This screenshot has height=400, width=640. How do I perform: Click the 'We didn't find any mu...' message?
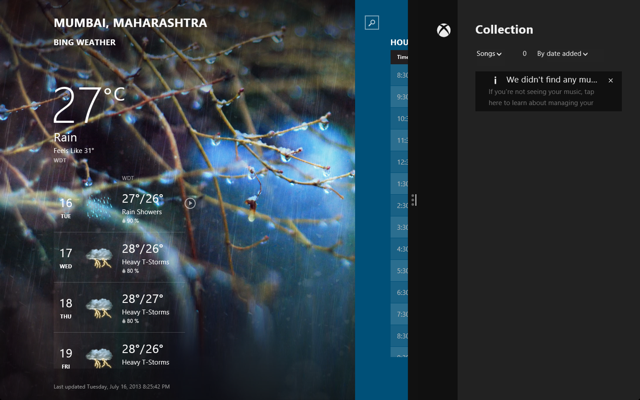coord(551,80)
